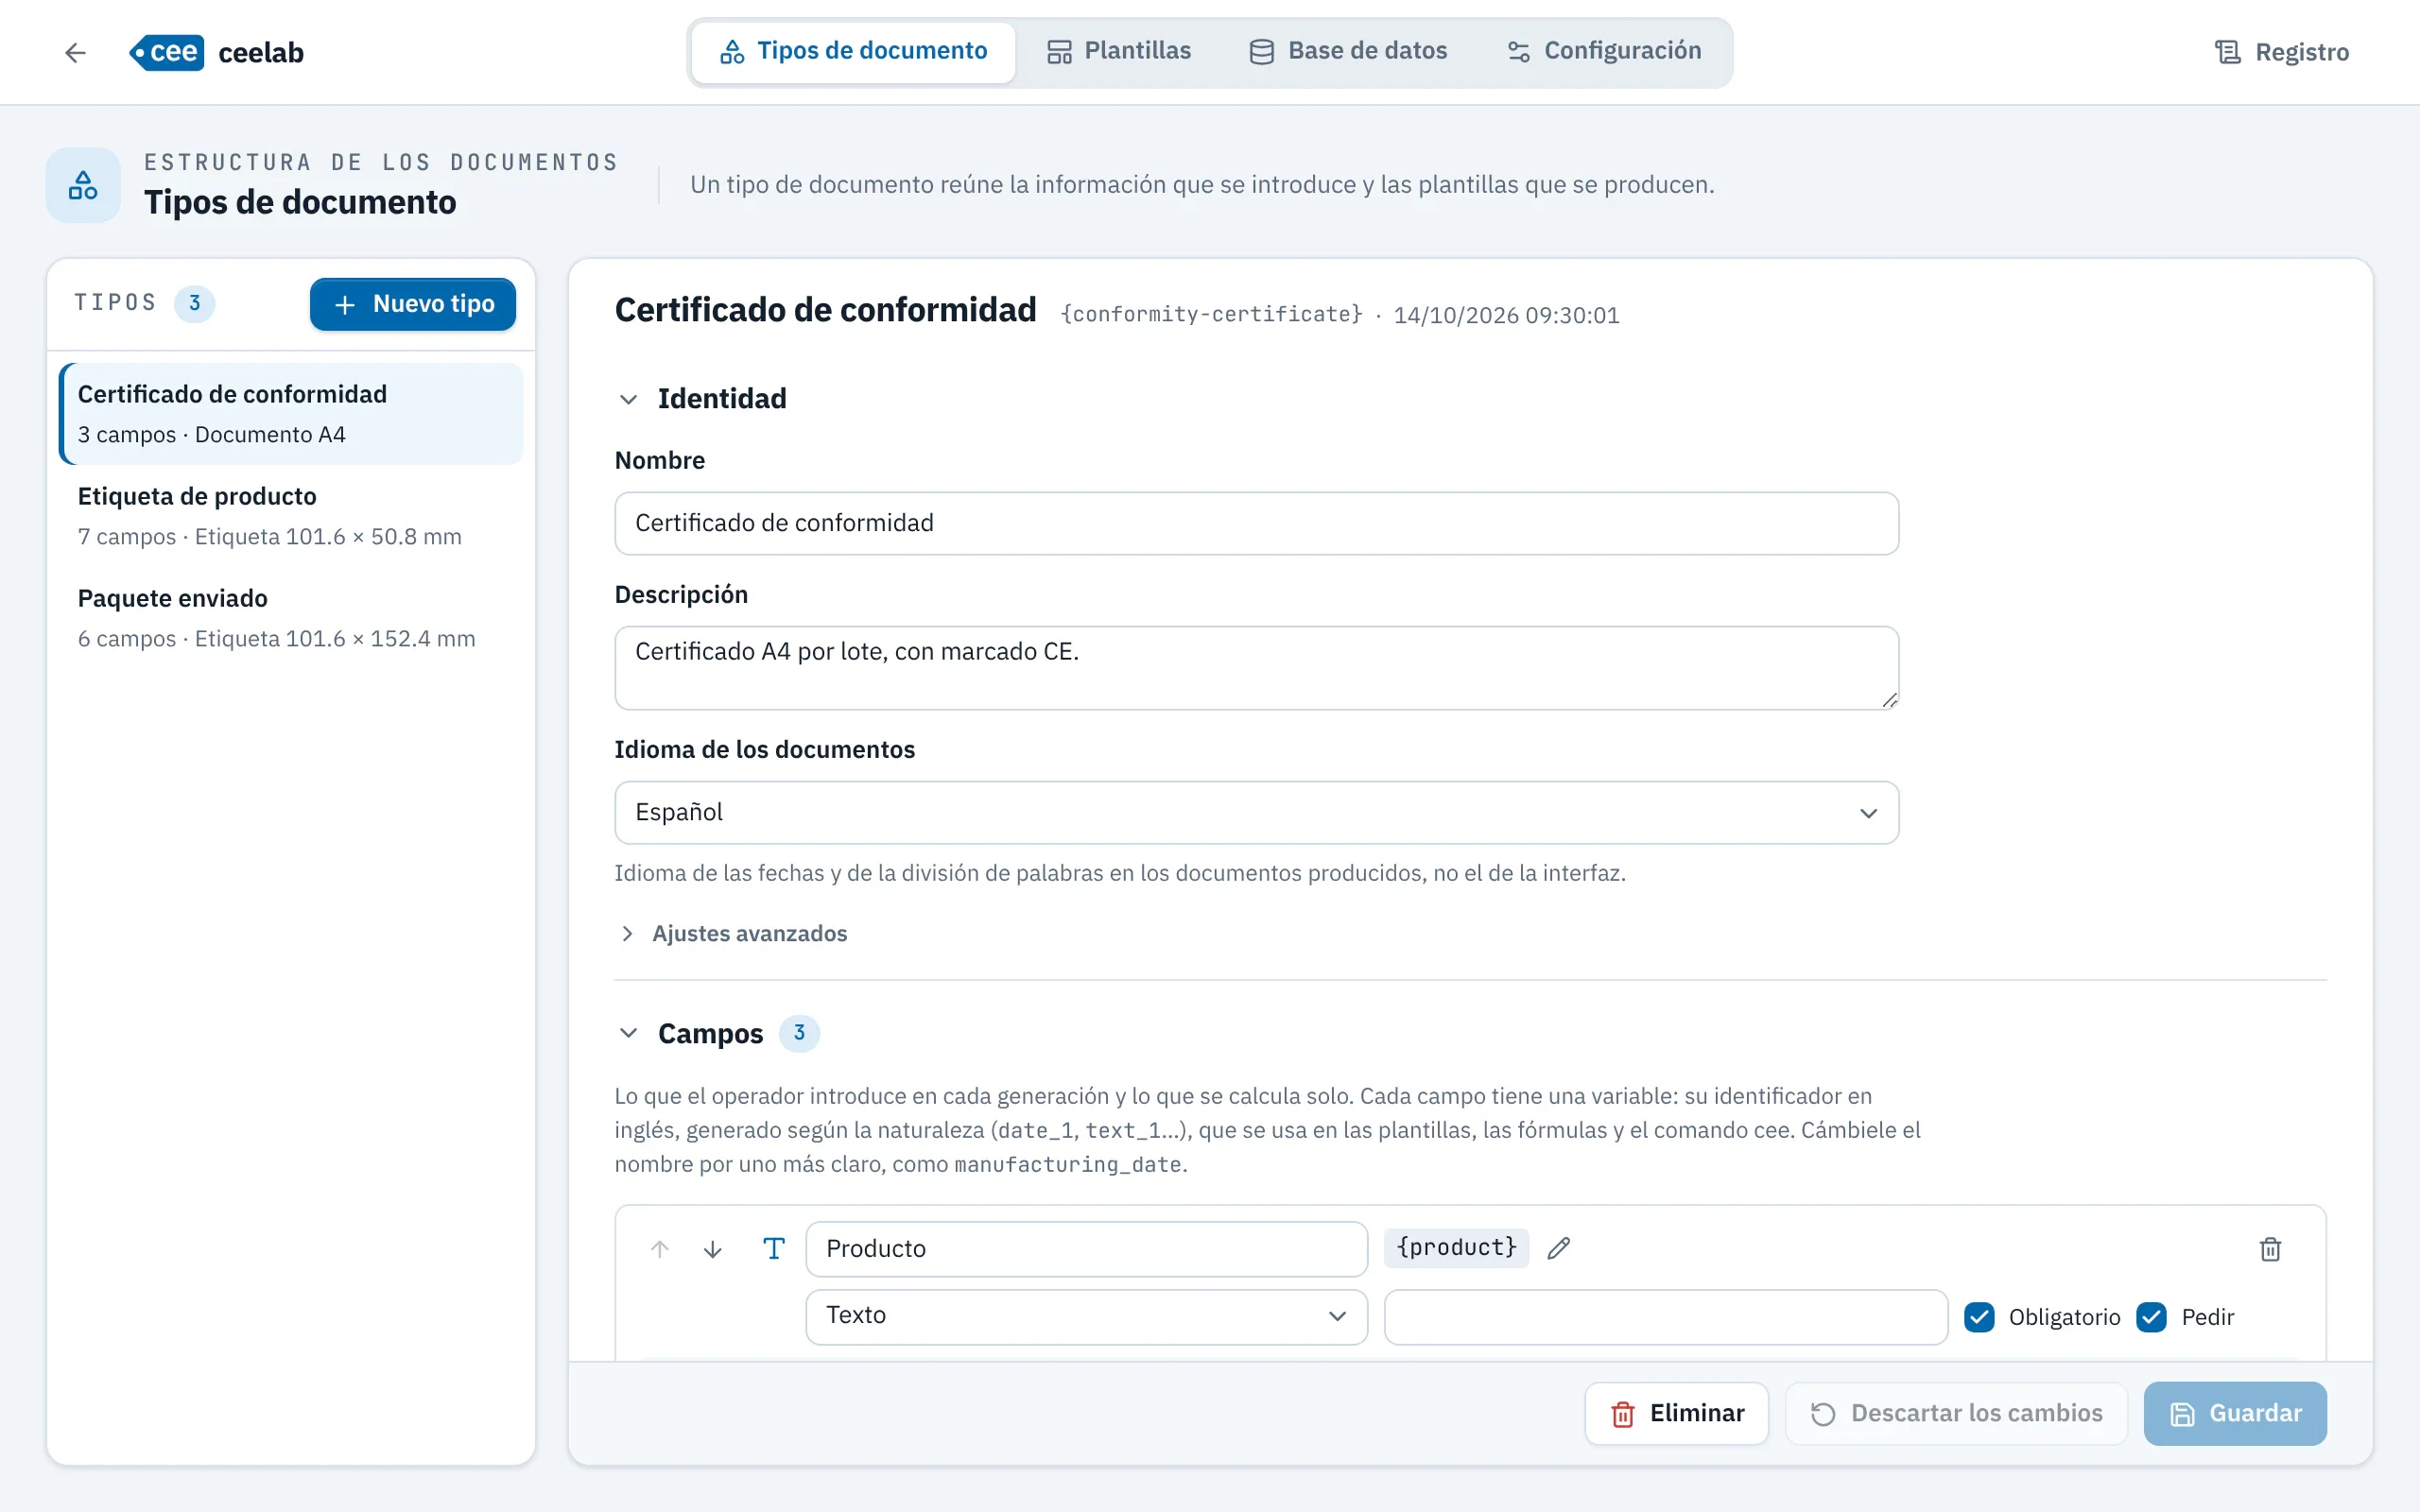Screen dimensions: 2420x1512
Task: Open the Idioma de los documentos dropdown
Action: point(1256,812)
